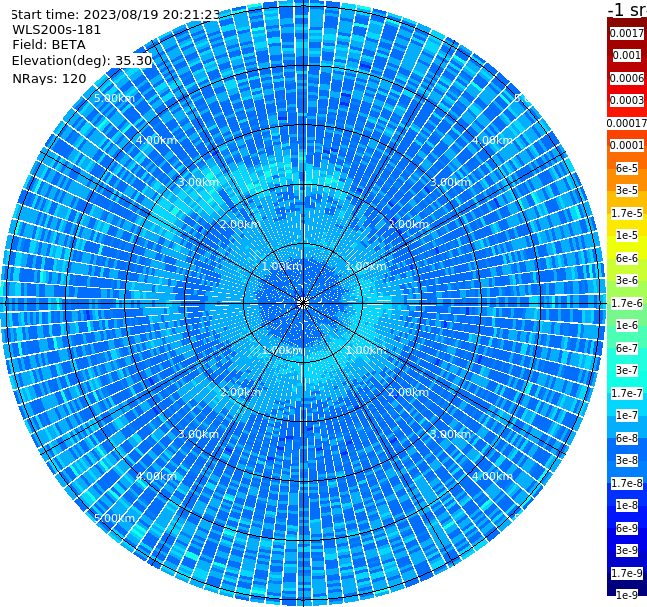Viewport: 647px width, 607px height.
Task: Click the 0.0001 colorbar tick label
Action: pos(627,145)
